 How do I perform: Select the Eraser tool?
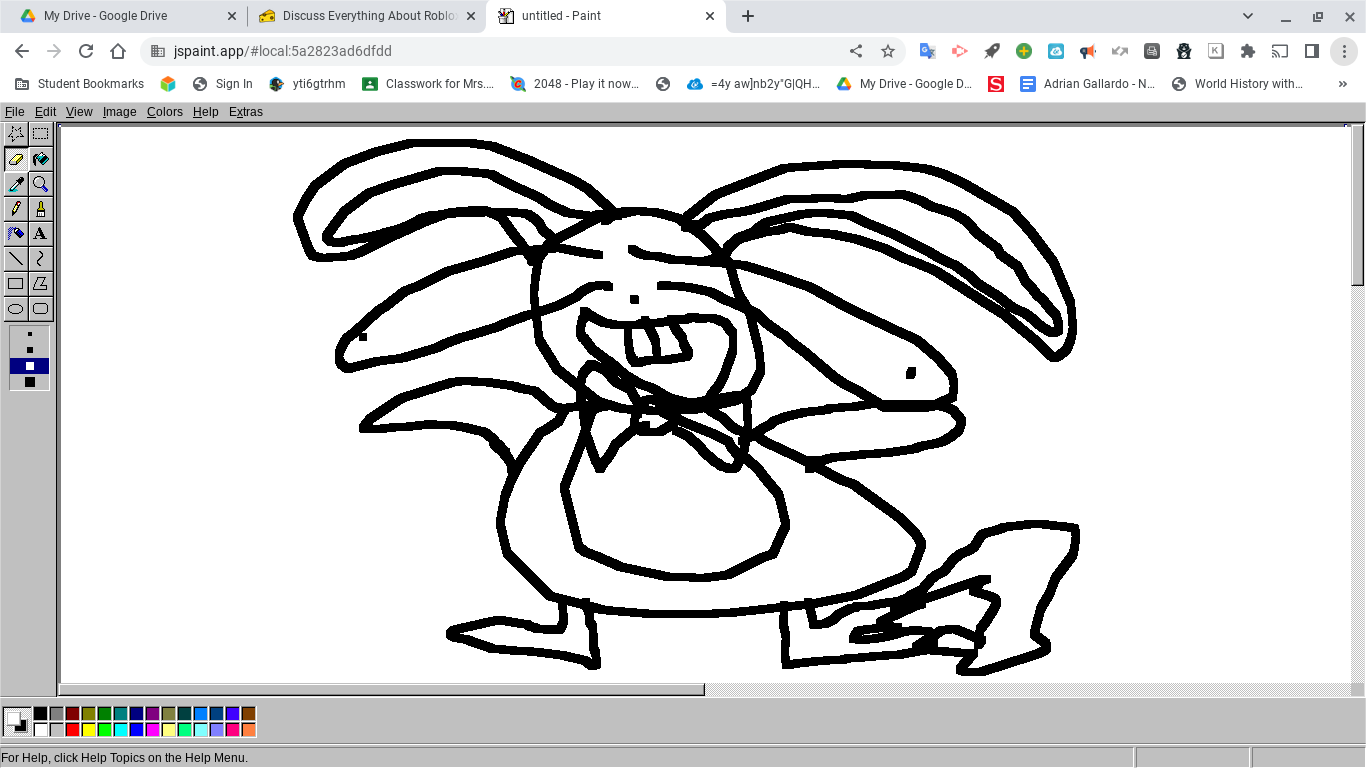[16, 159]
